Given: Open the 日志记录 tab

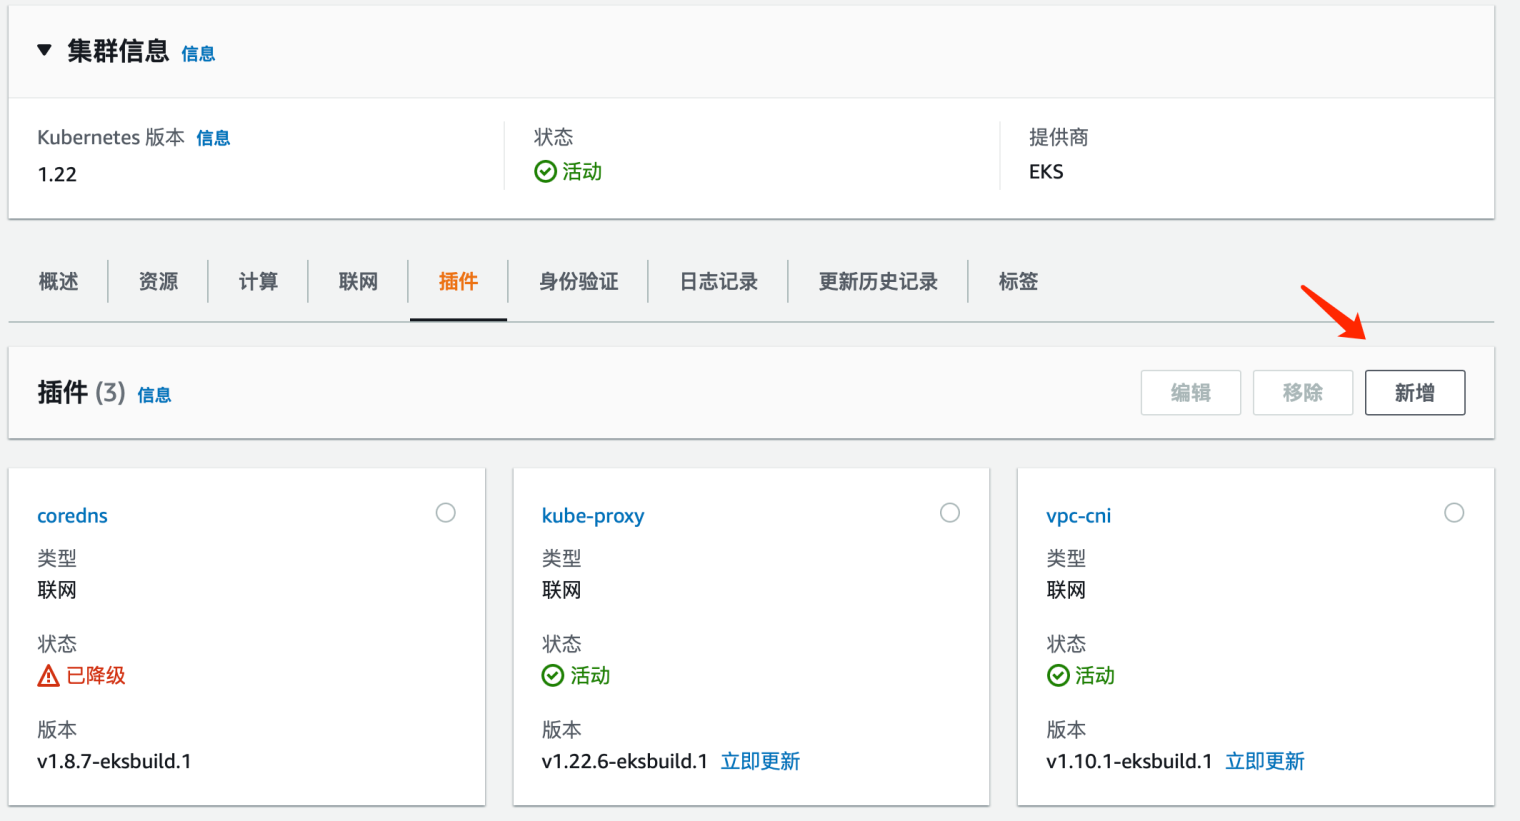Looking at the screenshot, I should point(718,282).
